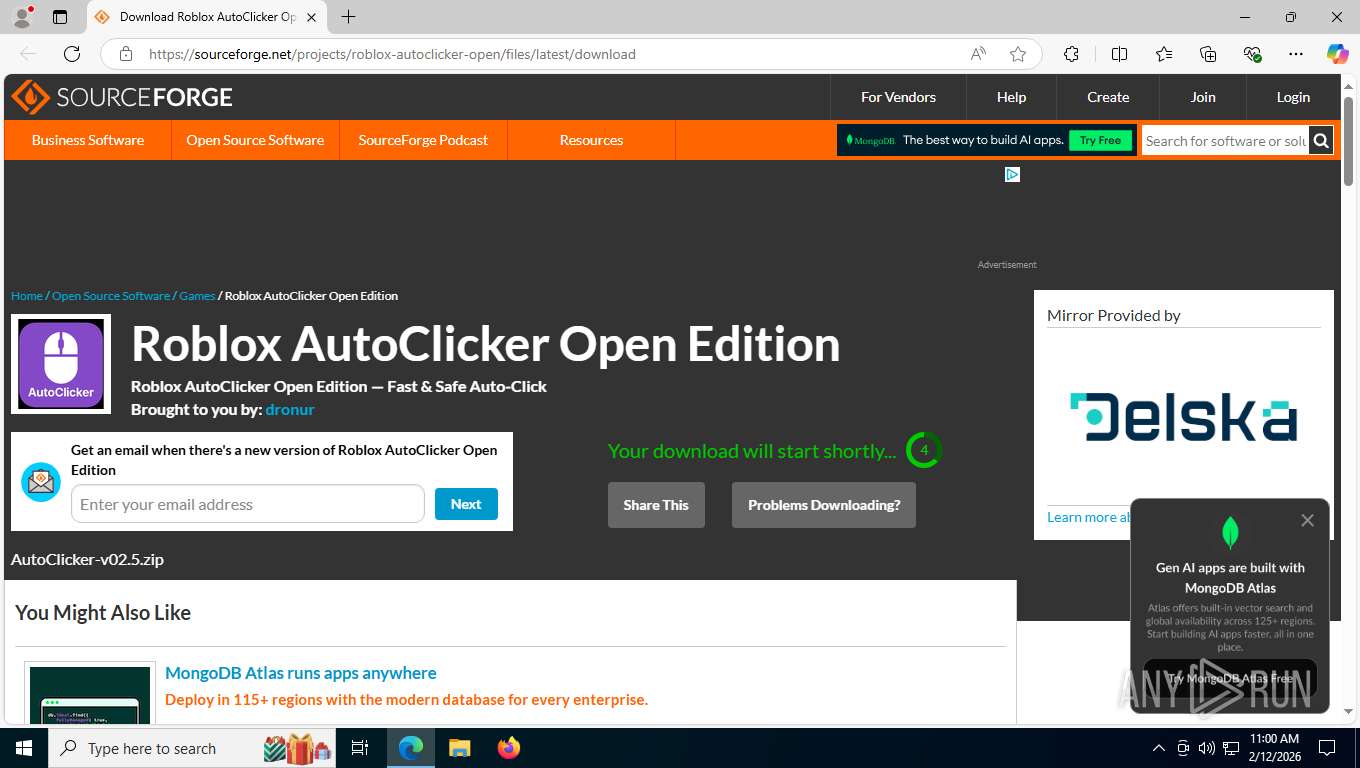The height and width of the screenshot is (768, 1360).
Task: Open Copilot sidebar icon
Action: point(1337,54)
